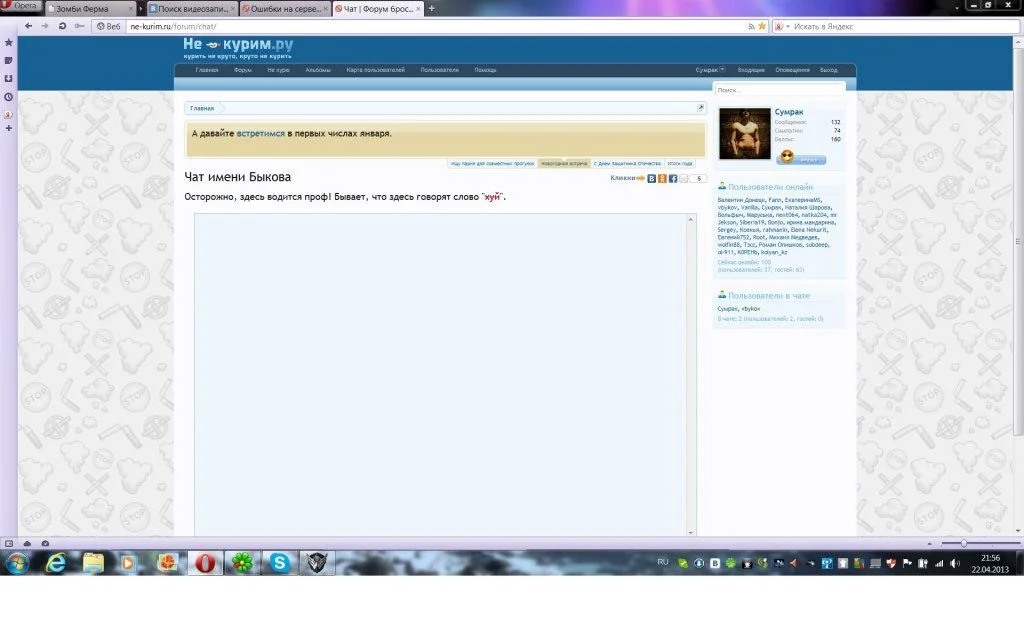1024x630 pixels.
Task: Click Выход to log out
Action: [x=829, y=70]
